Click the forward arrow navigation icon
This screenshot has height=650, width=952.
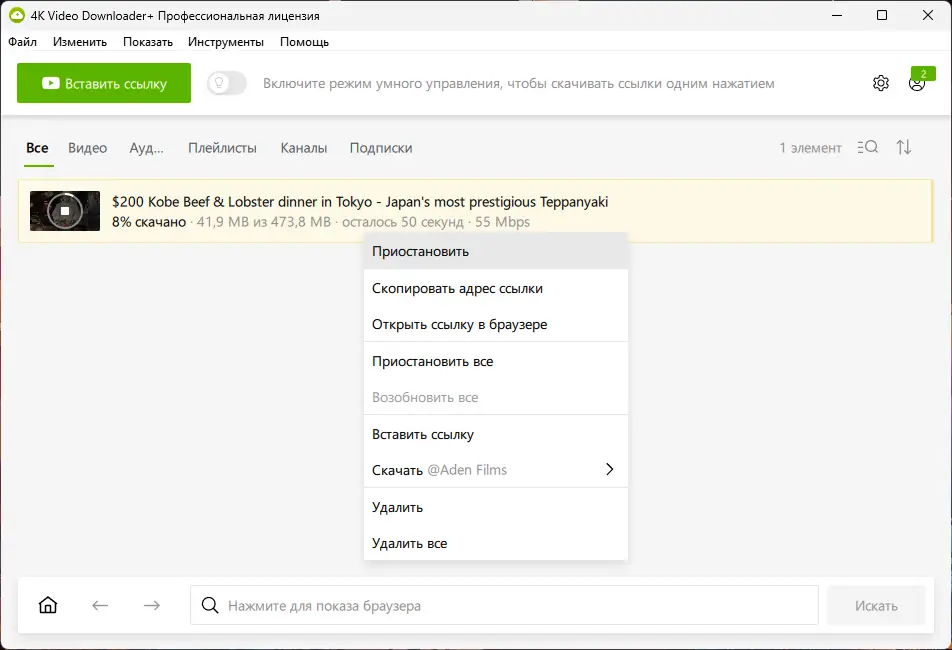pos(152,605)
